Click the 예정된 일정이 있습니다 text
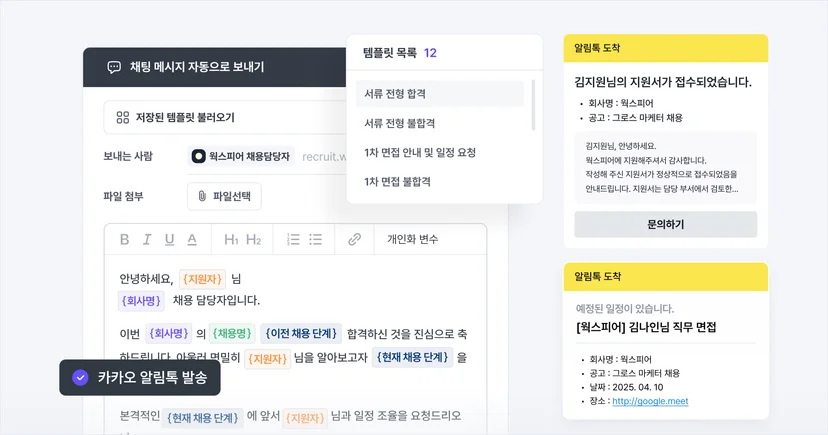This screenshot has height=435, width=828. (x=625, y=308)
